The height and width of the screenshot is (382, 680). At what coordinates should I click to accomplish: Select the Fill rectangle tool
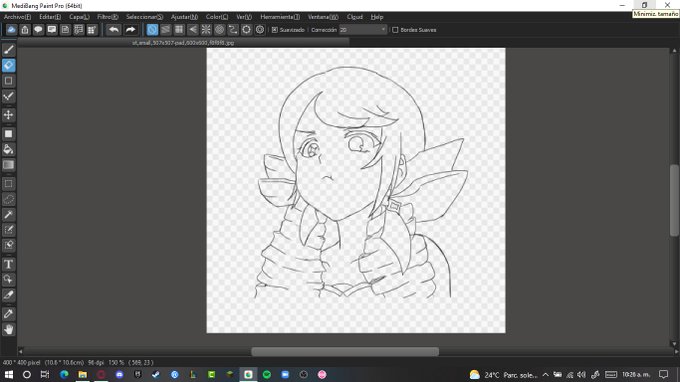(x=8, y=134)
